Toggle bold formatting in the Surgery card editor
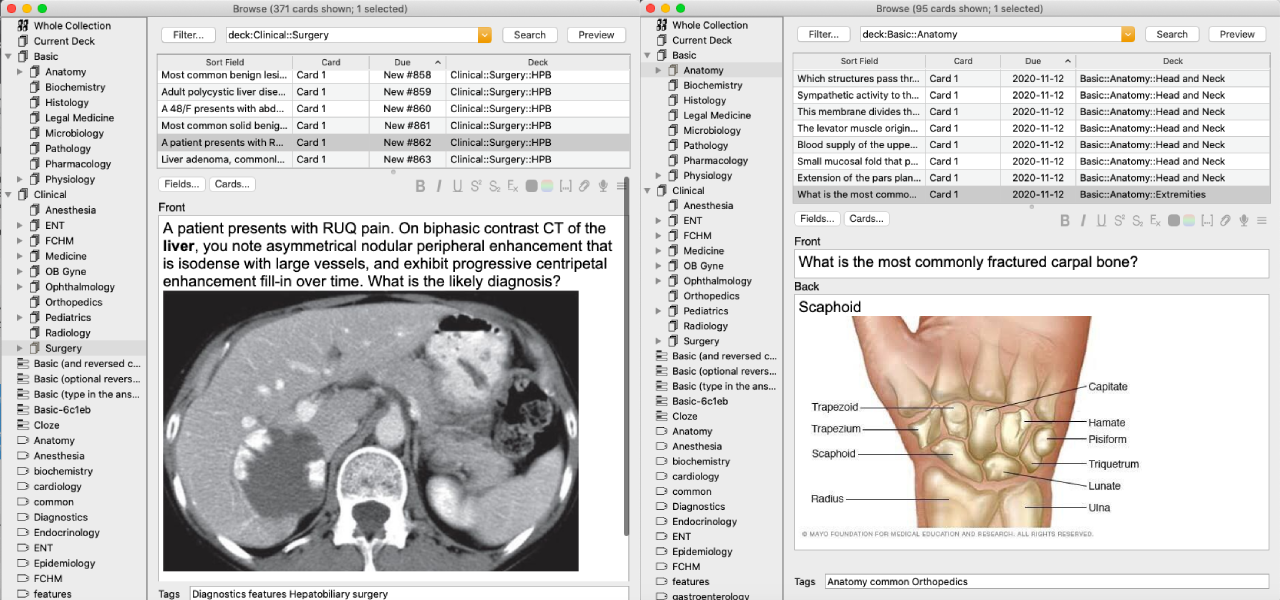The width and height of the screenshot is (1280, 600). pyautogui.click(x=421, y=186)
